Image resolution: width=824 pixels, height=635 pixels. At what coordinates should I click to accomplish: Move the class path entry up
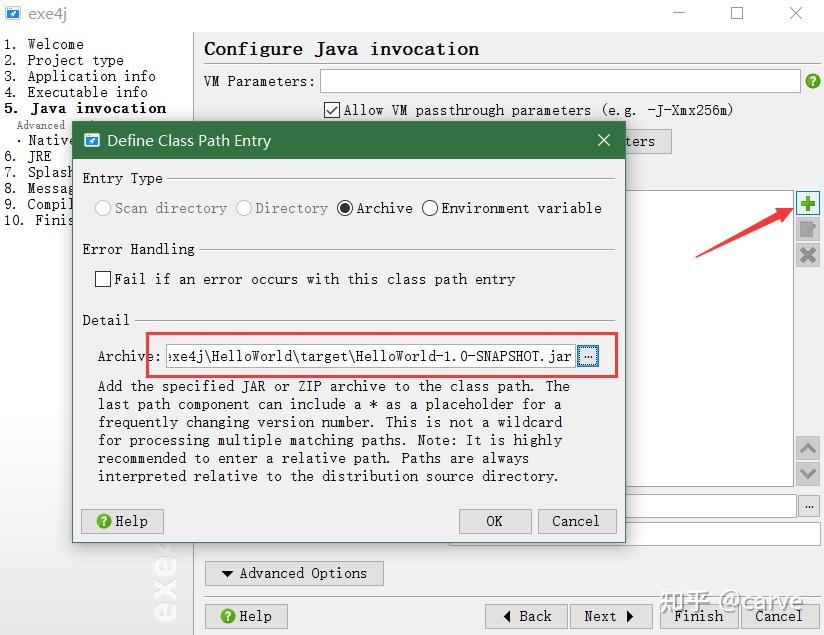pyautogui.click(x=807, y=447)
